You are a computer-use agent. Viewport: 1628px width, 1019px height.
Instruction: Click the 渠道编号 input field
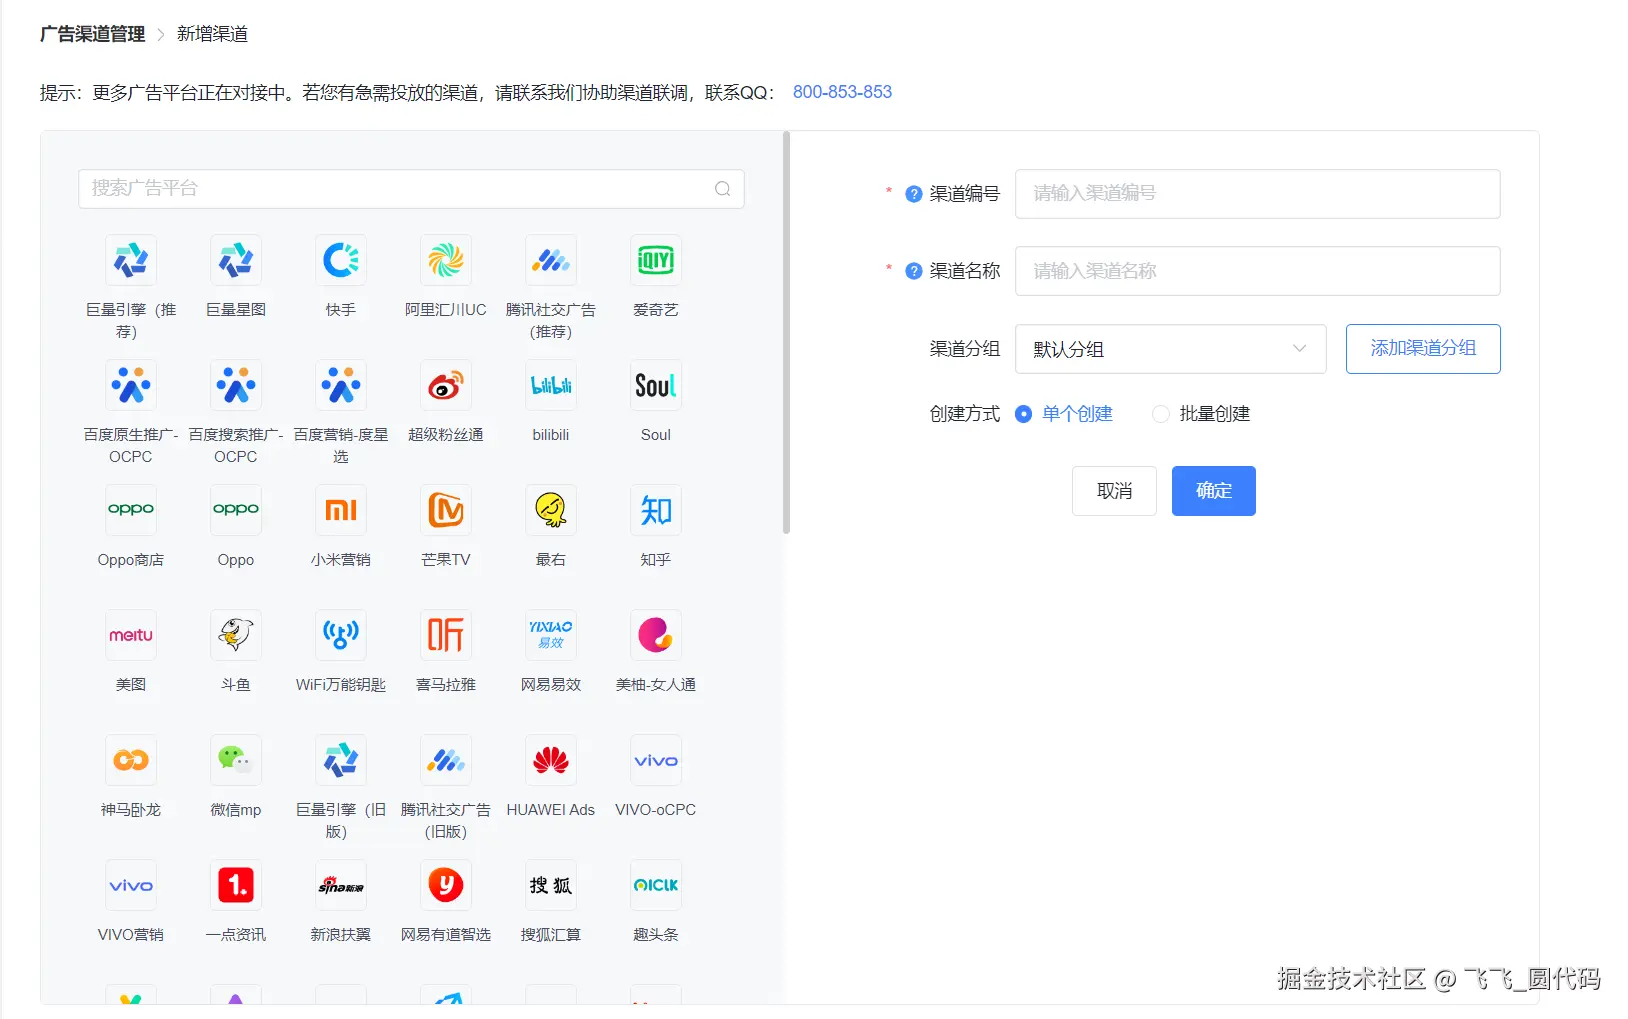[x=1257, y=194]
